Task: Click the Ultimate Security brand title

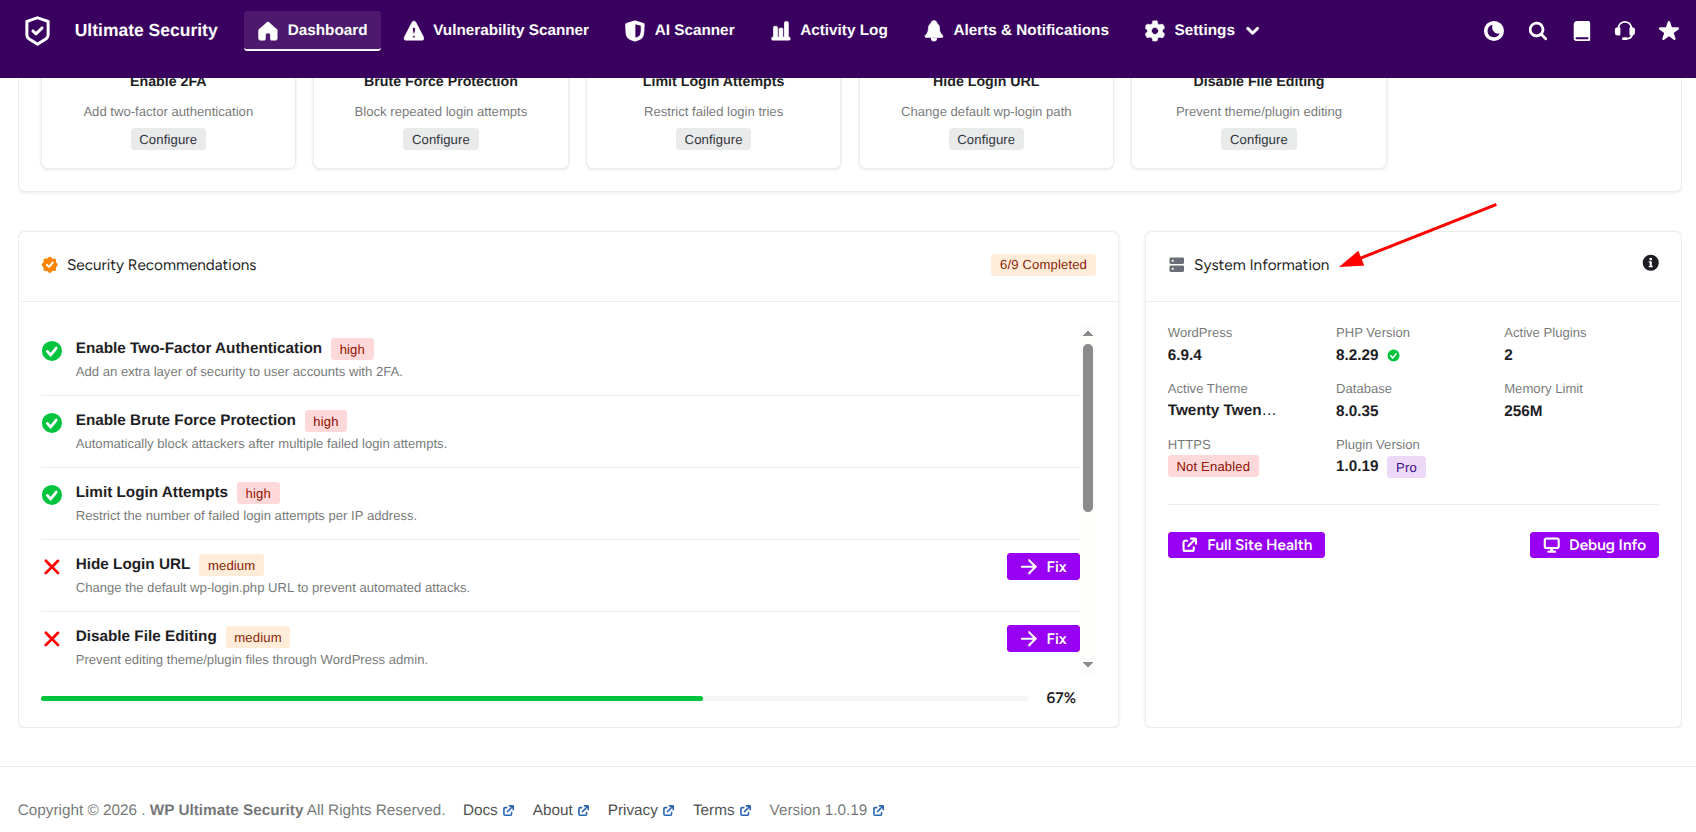Action: (146, 31)
